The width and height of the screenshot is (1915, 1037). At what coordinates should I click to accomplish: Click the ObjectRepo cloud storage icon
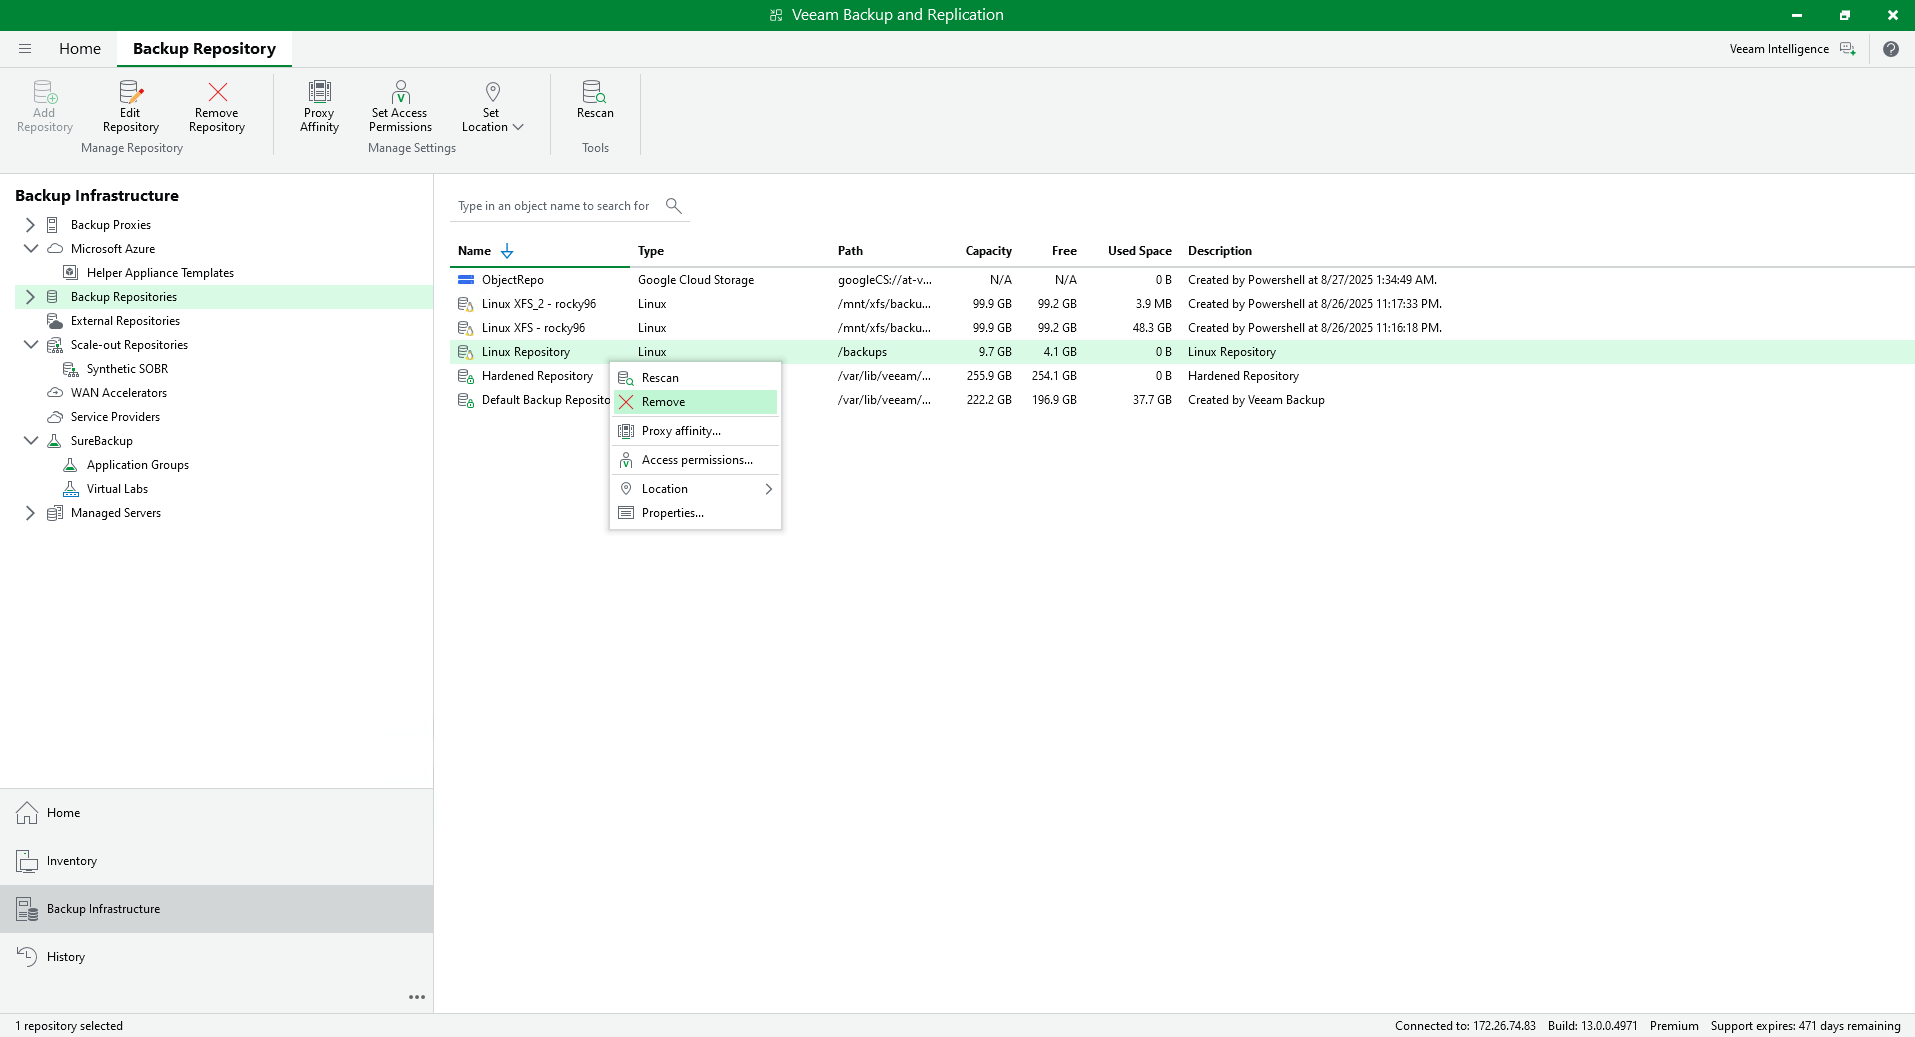[466, 280]
